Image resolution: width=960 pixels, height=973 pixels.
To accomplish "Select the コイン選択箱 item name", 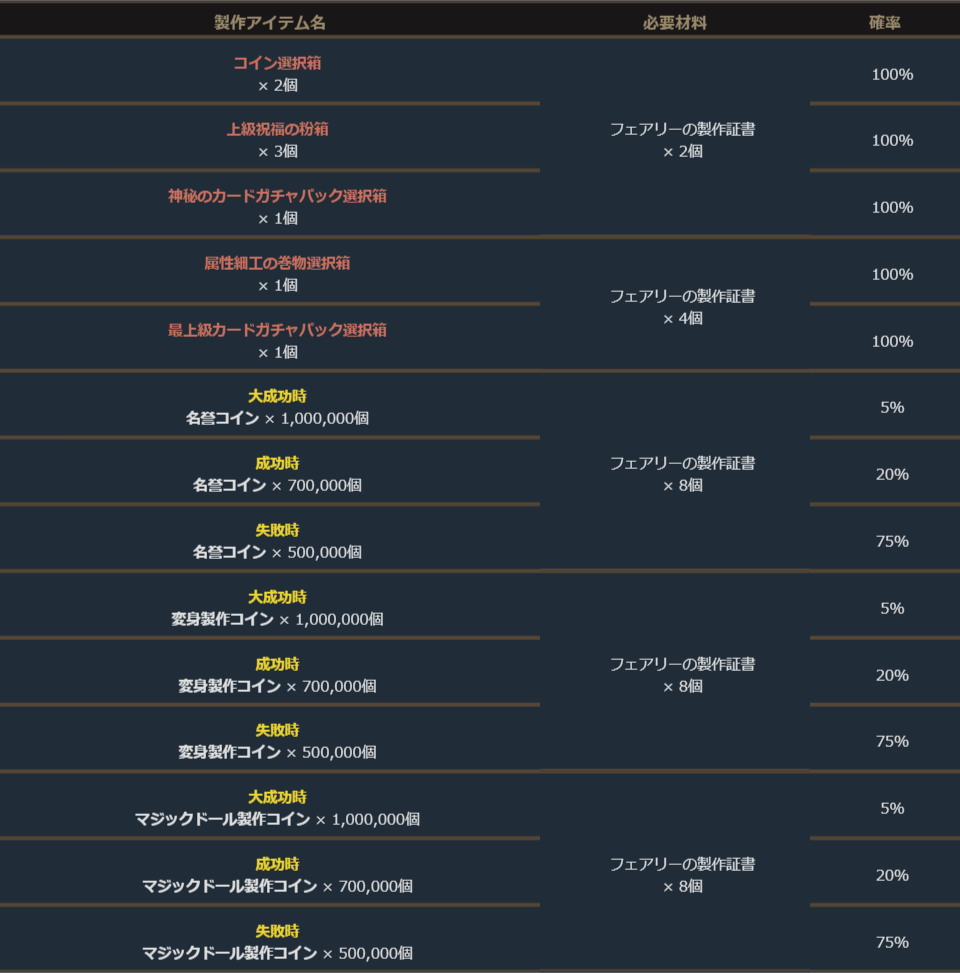I will 277,63.
